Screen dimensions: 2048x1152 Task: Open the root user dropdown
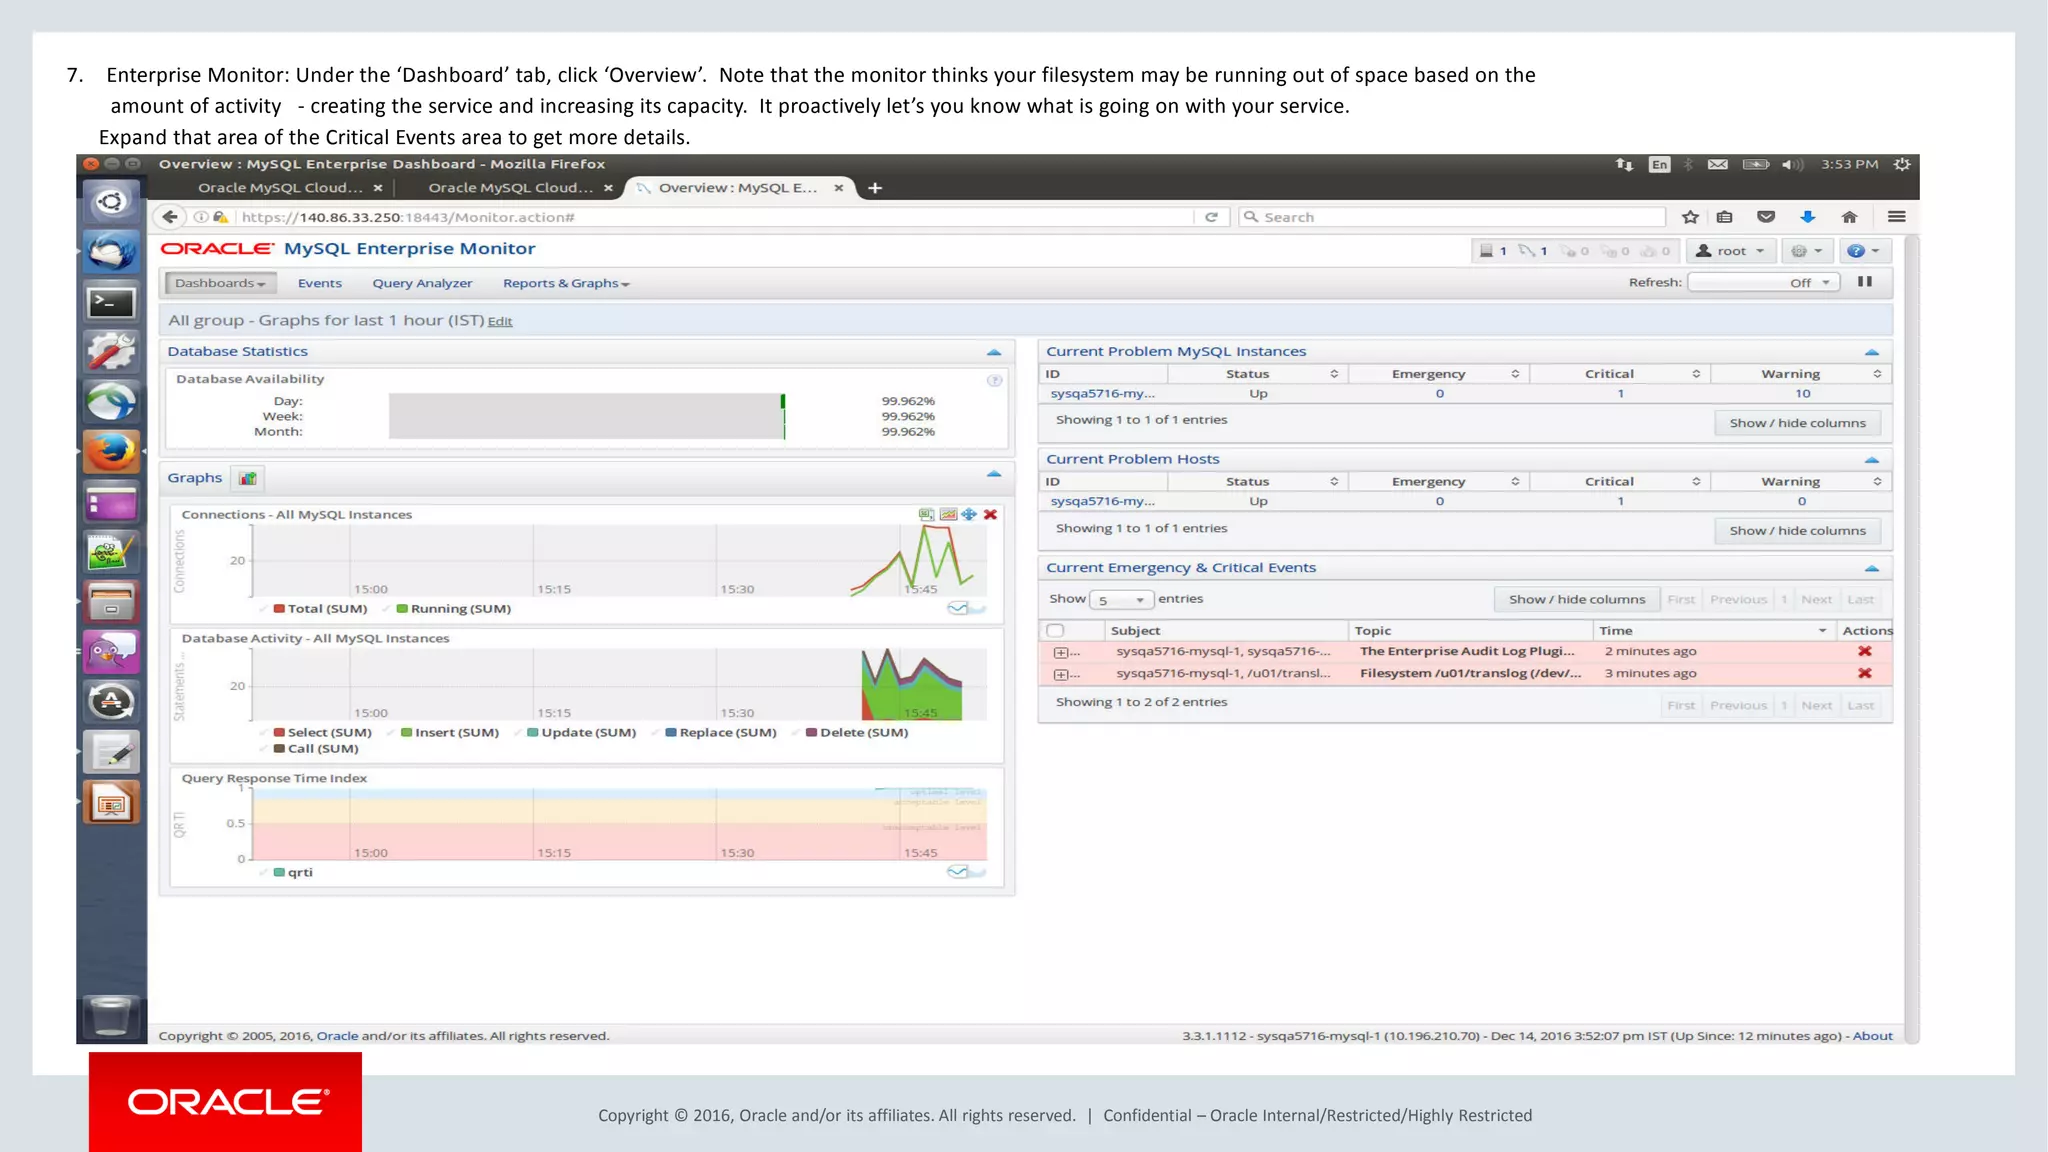point(1730,251)
